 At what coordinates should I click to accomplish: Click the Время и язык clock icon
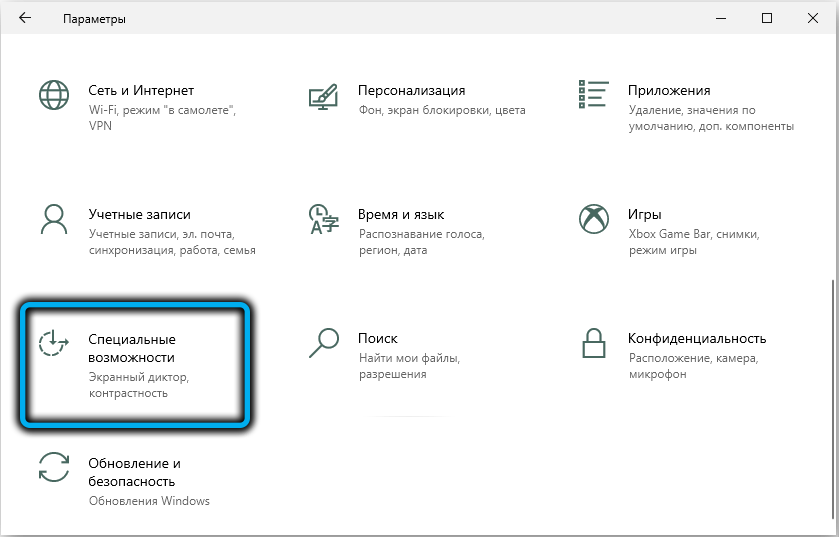click(x=323, y=219)
